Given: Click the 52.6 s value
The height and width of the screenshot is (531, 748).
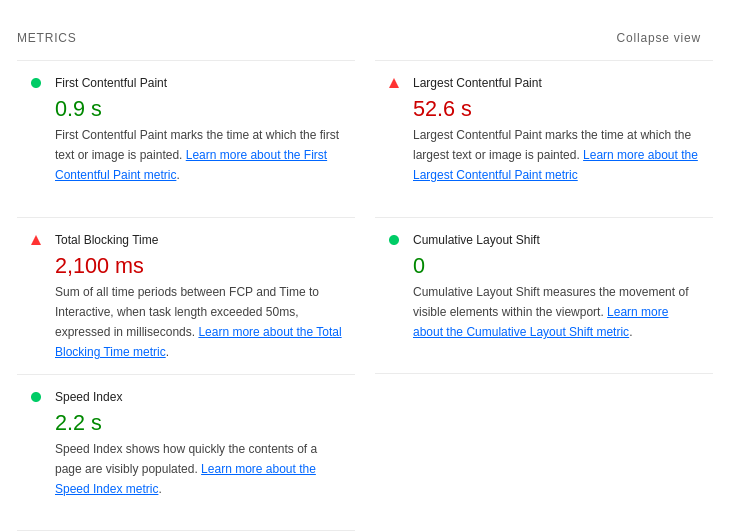Looking at the screenshot, I should (442, 109).
